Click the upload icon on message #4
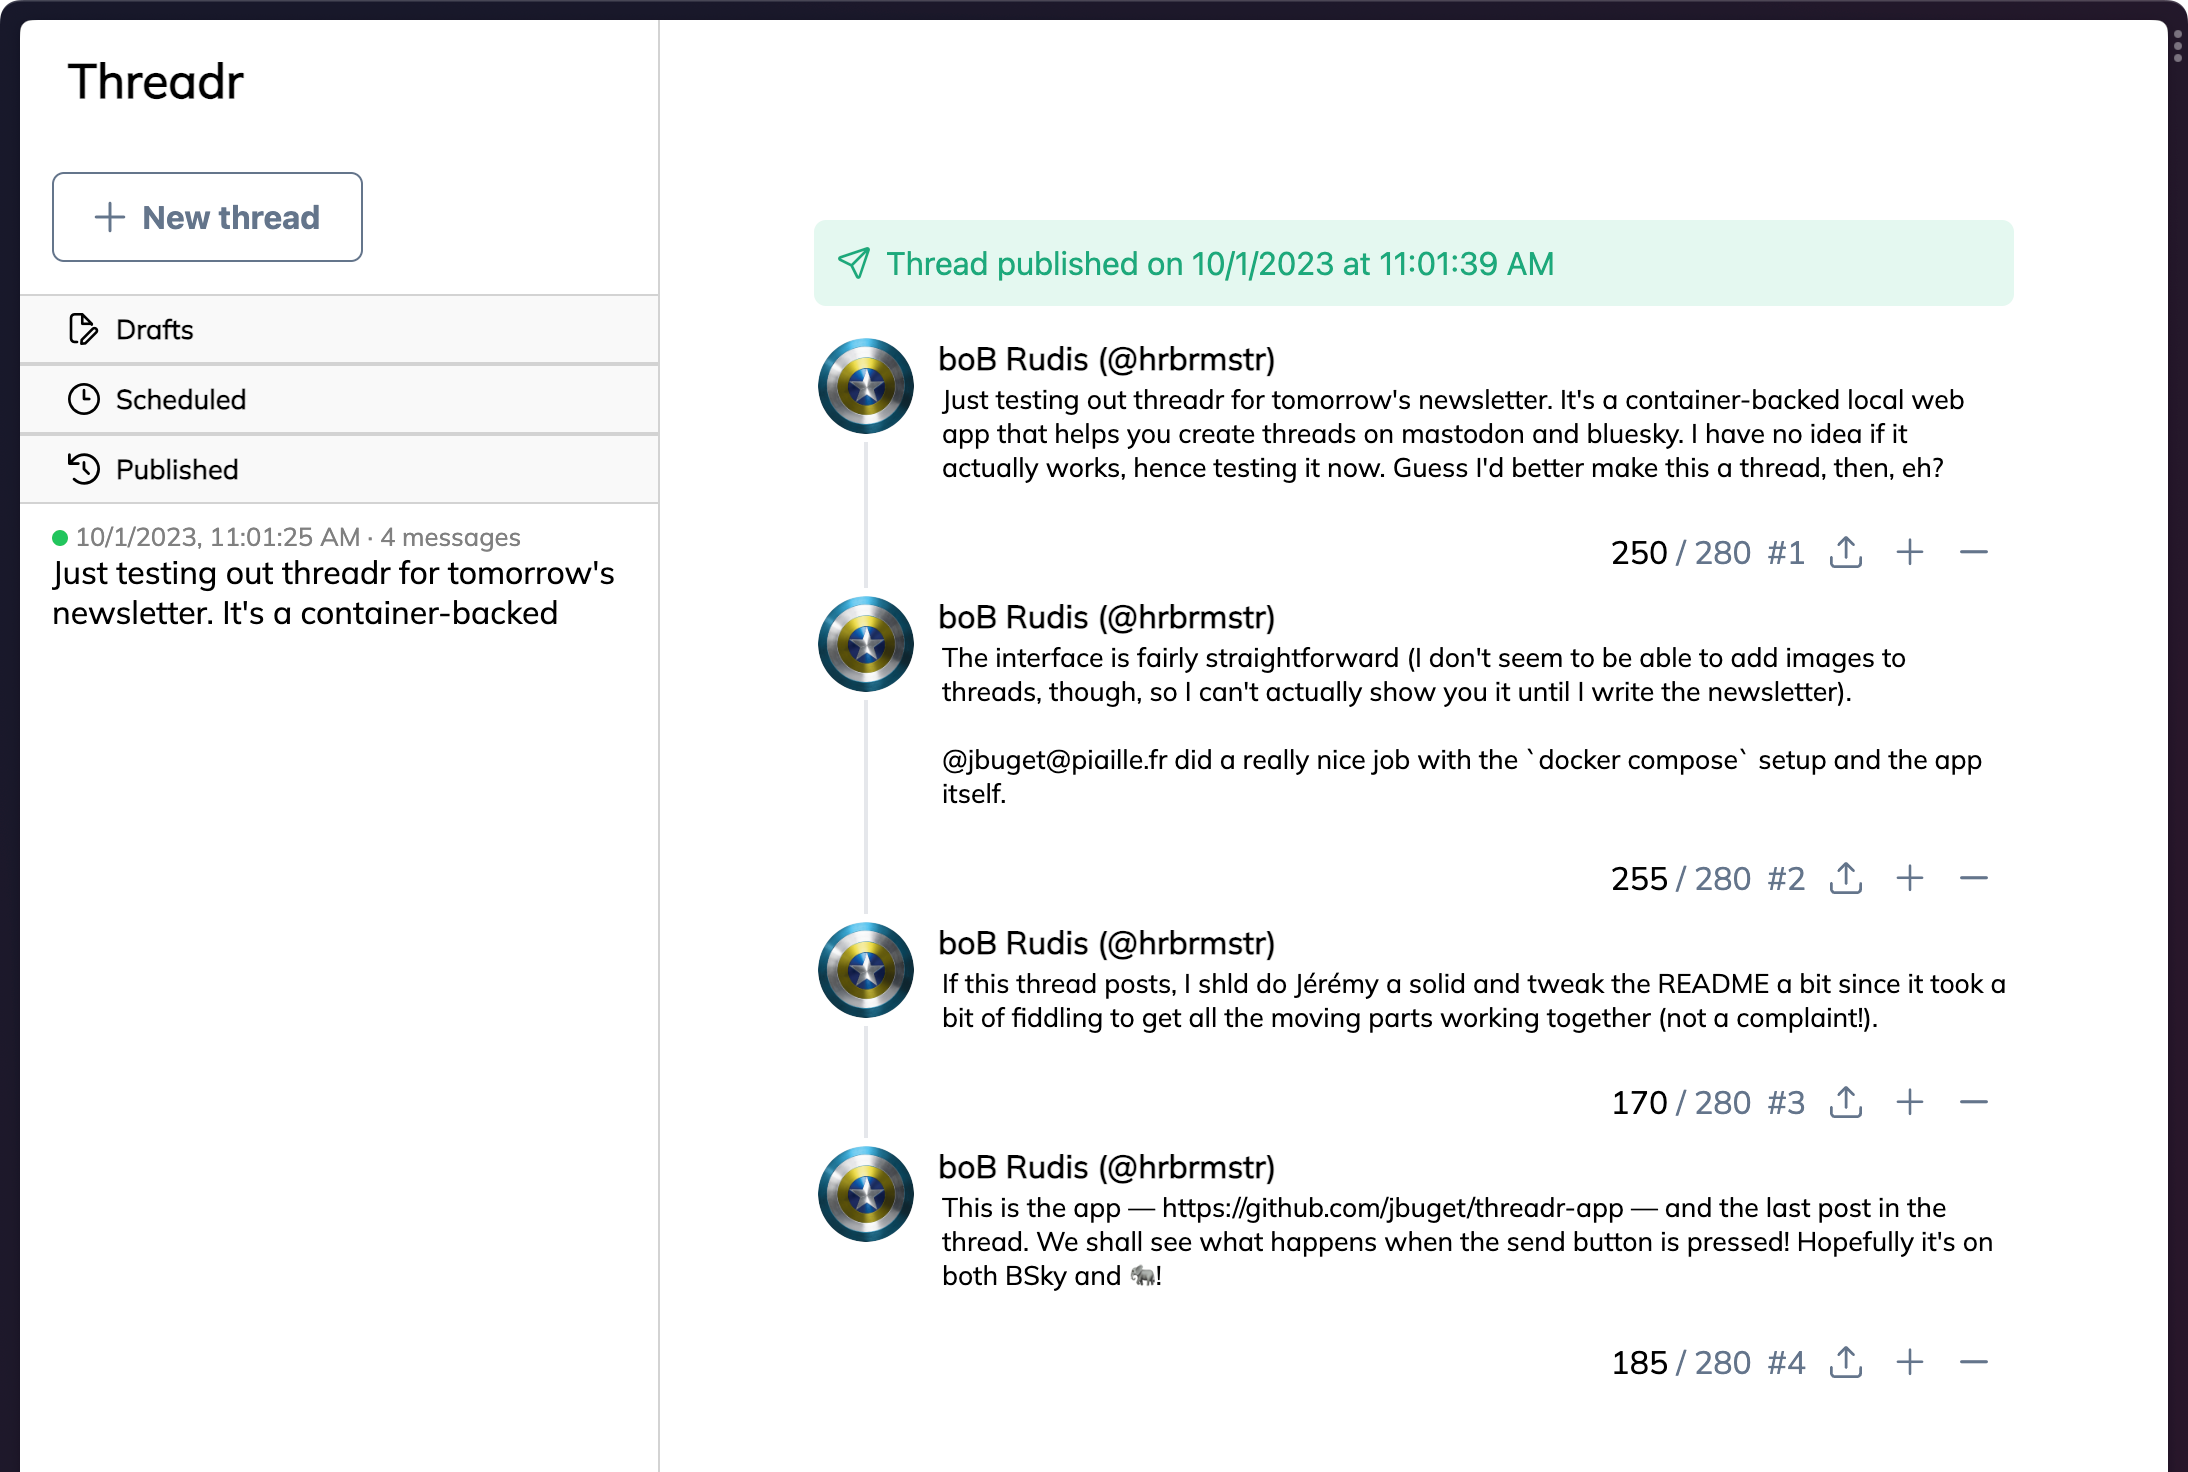This screenshot has width=2188, height=1472. [1846, 1362]
